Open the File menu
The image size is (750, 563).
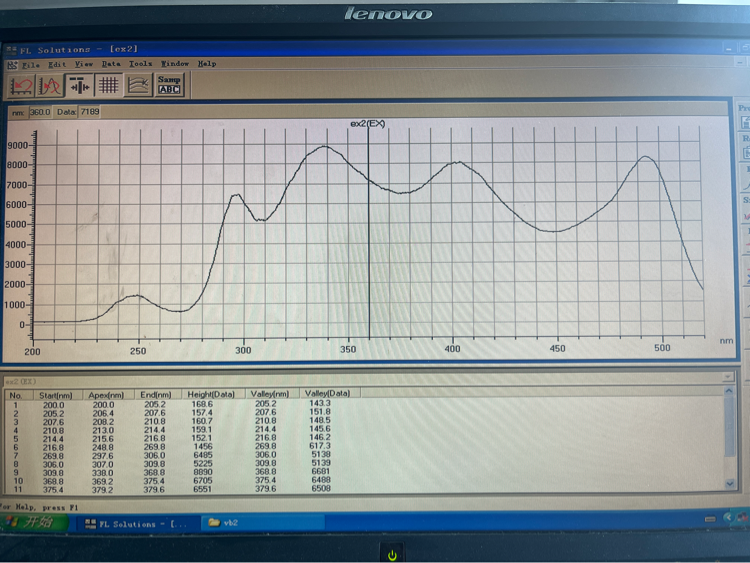[x=31, y=64]
